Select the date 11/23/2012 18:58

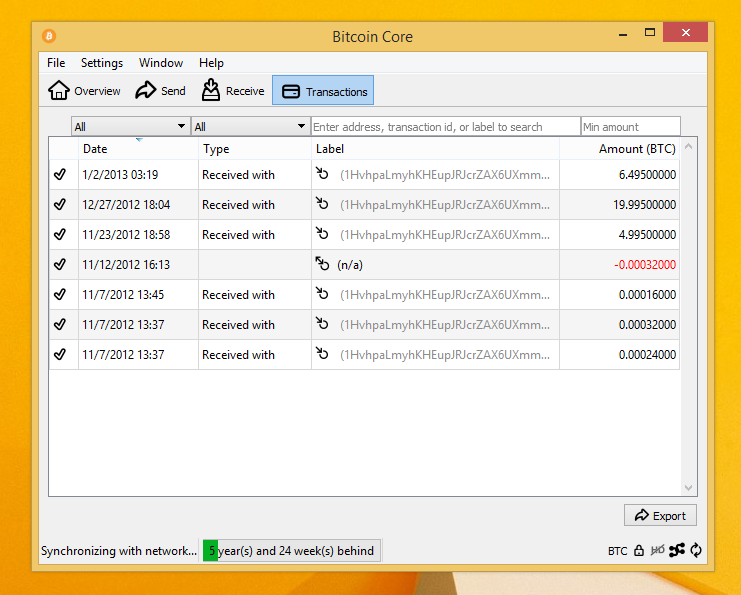point(126,235)
